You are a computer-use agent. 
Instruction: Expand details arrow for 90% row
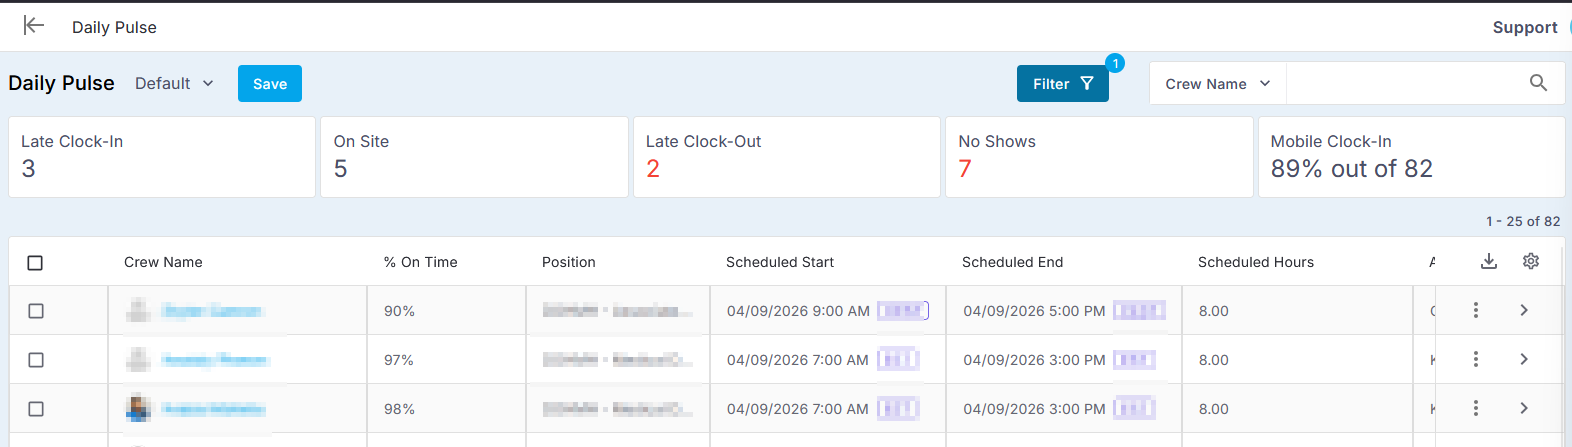[1524, 310]
